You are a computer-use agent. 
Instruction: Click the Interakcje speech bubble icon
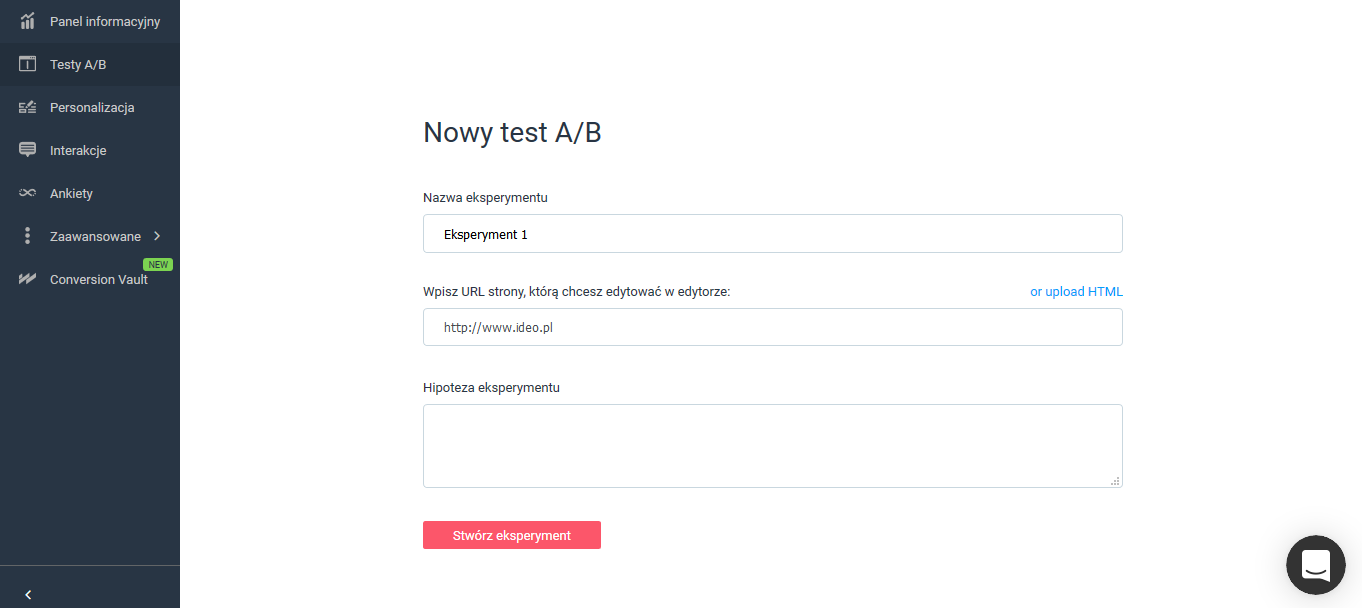tap(27, 149)
